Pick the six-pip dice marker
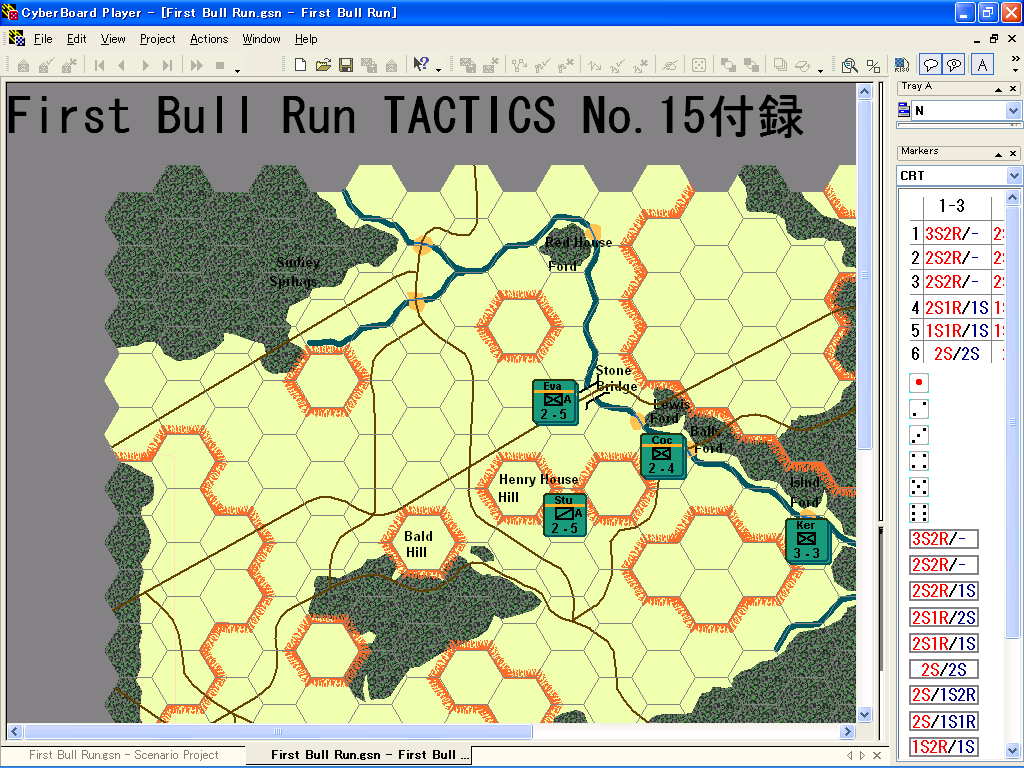Screen dimensions: 1024x768 (919, 513)
